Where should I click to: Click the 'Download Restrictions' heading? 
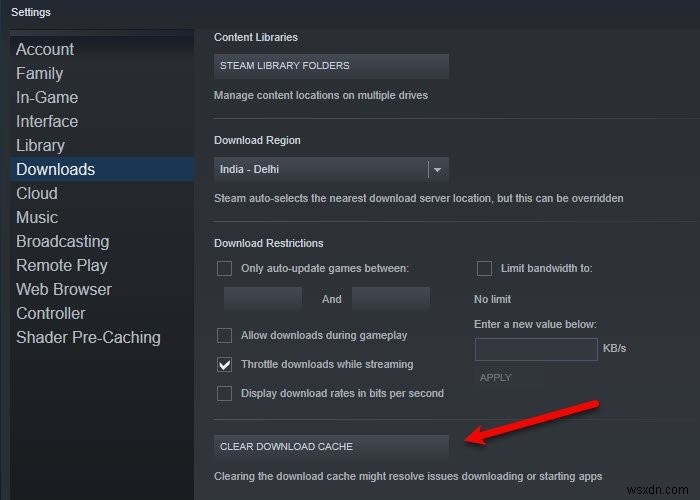(x=269, y=243)
